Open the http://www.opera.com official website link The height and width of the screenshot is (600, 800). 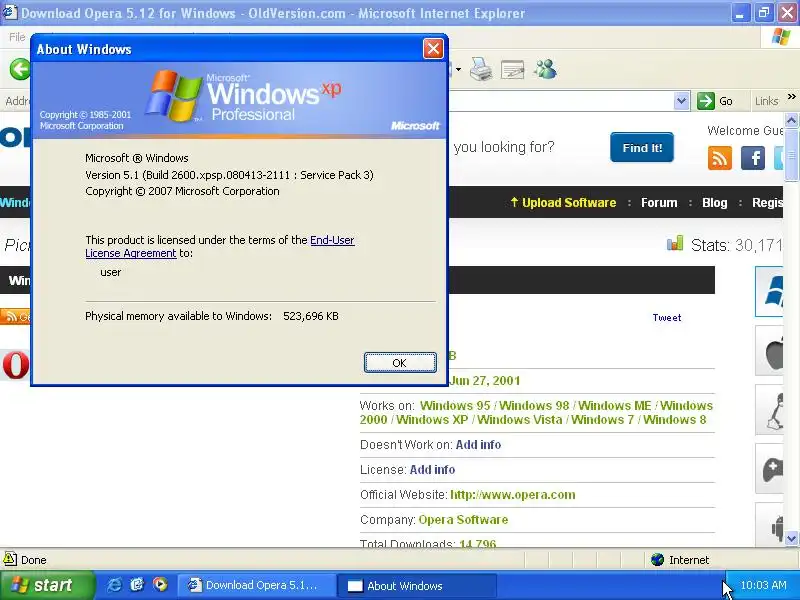[513, 495]
